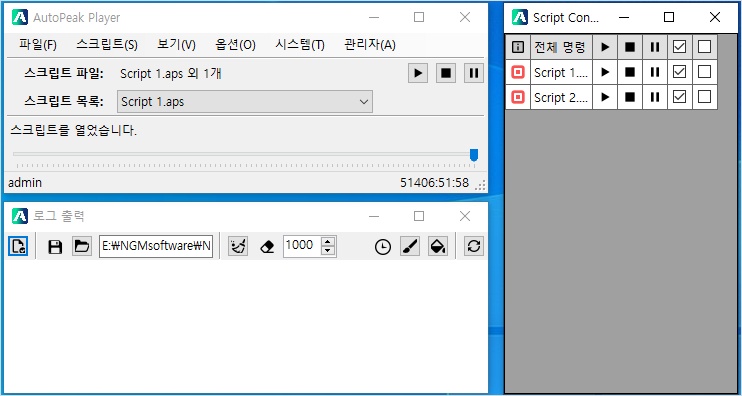Stop Script 1 in Script Control
Image resolution: width=742 pixels, height=396 pixels.
tap(630, 72)
